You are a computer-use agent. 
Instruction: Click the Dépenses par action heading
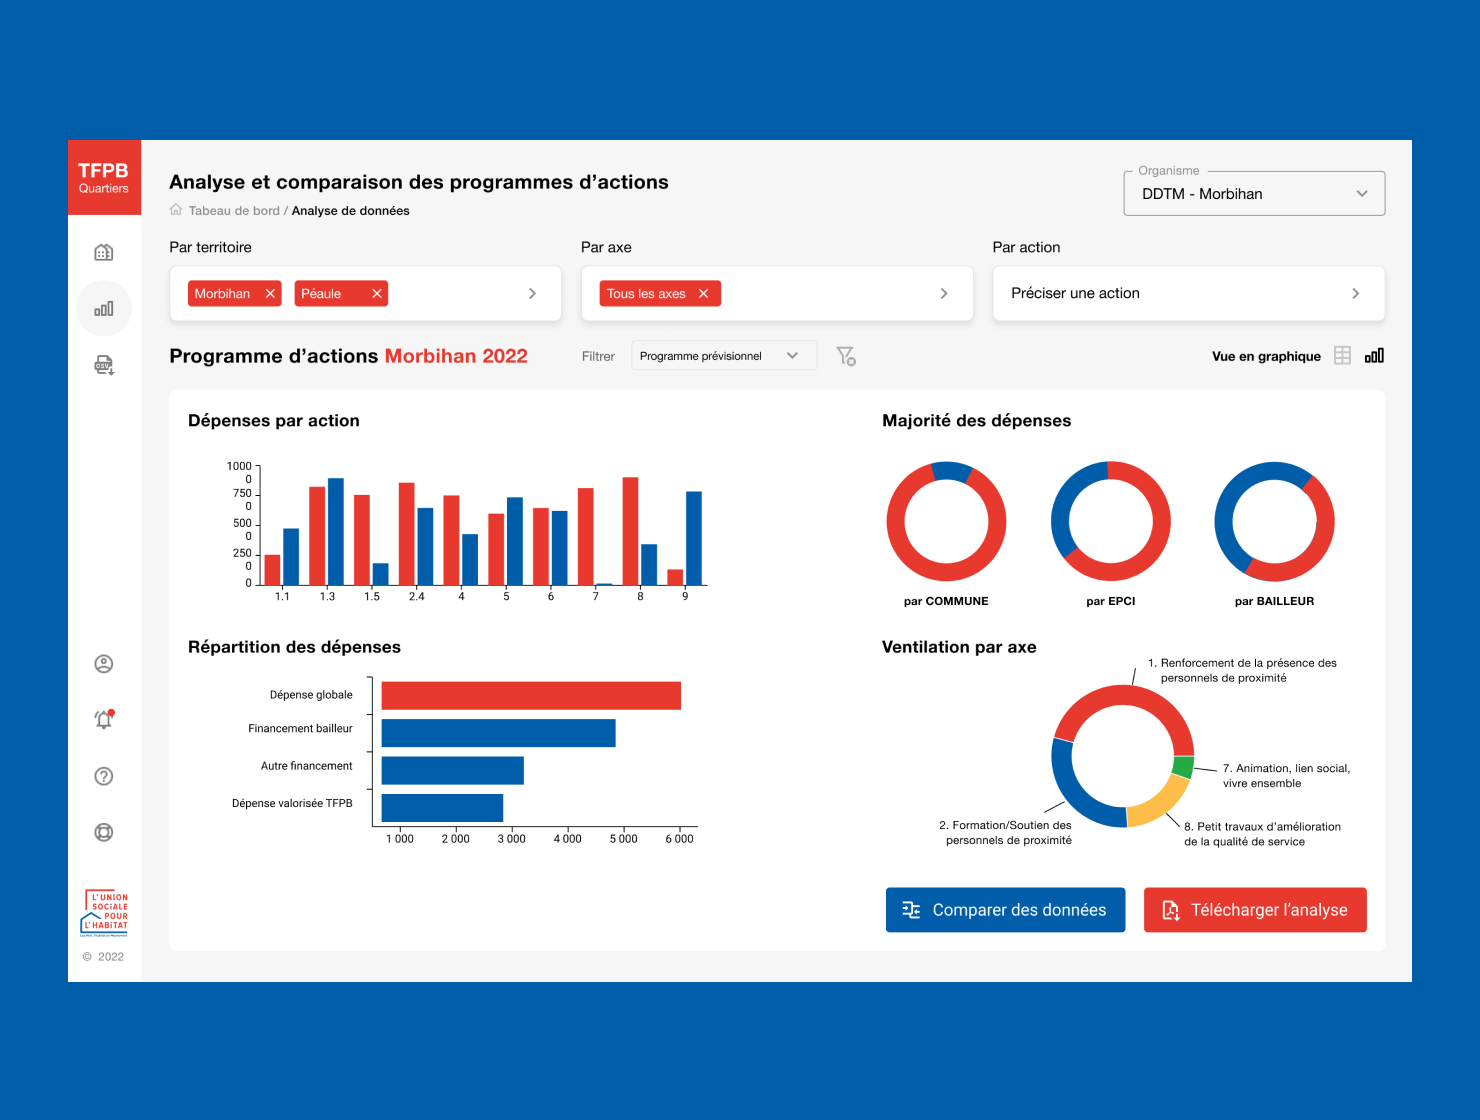tap(274, 421)
